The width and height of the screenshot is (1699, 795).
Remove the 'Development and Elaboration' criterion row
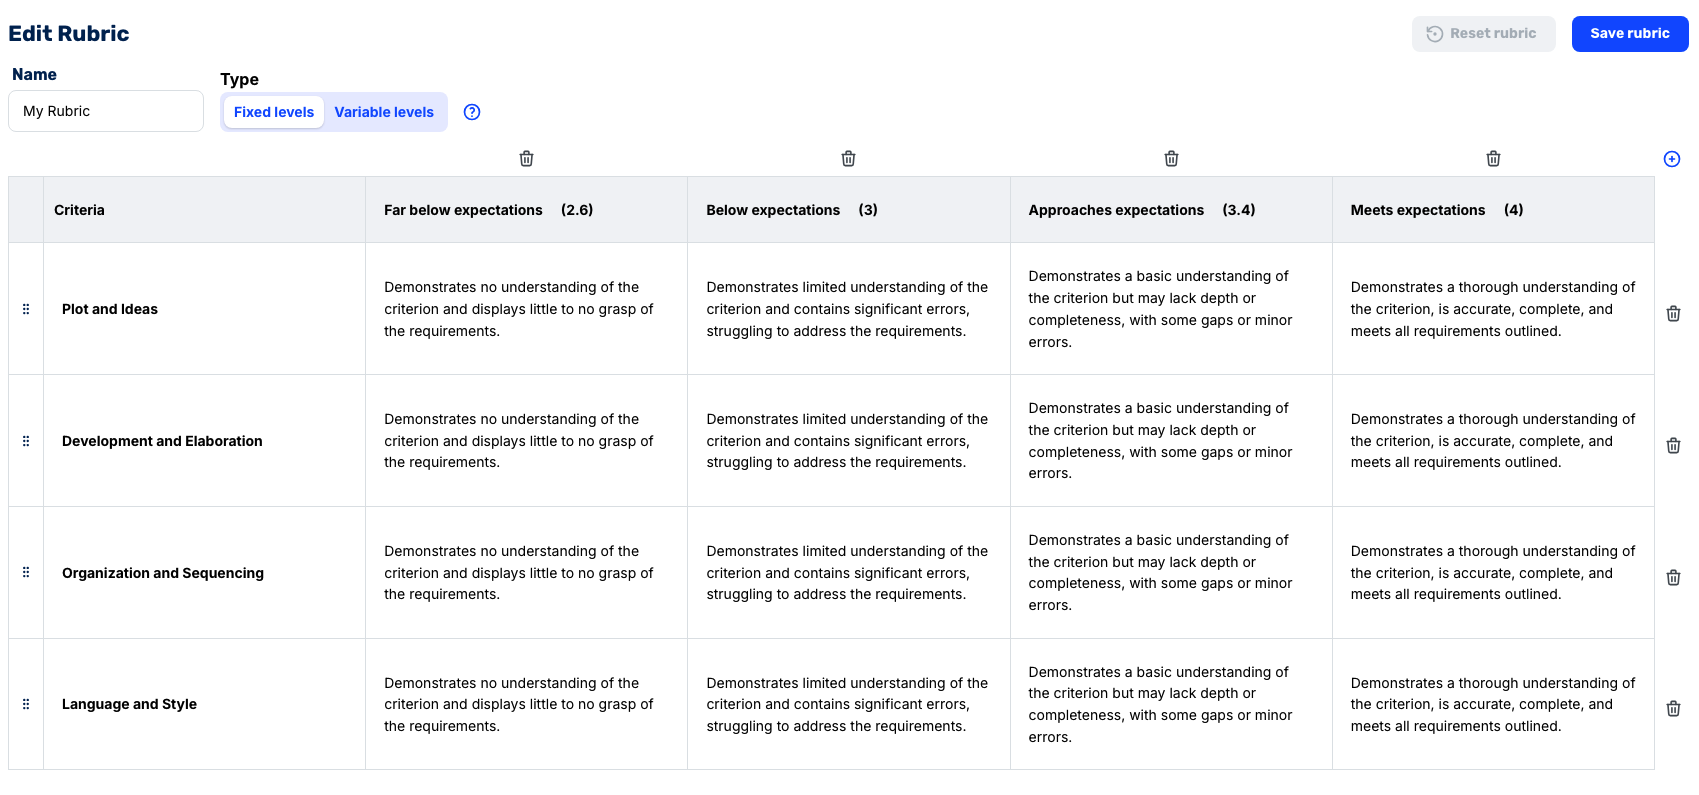pyautogui.click(x=1673, y=445)
